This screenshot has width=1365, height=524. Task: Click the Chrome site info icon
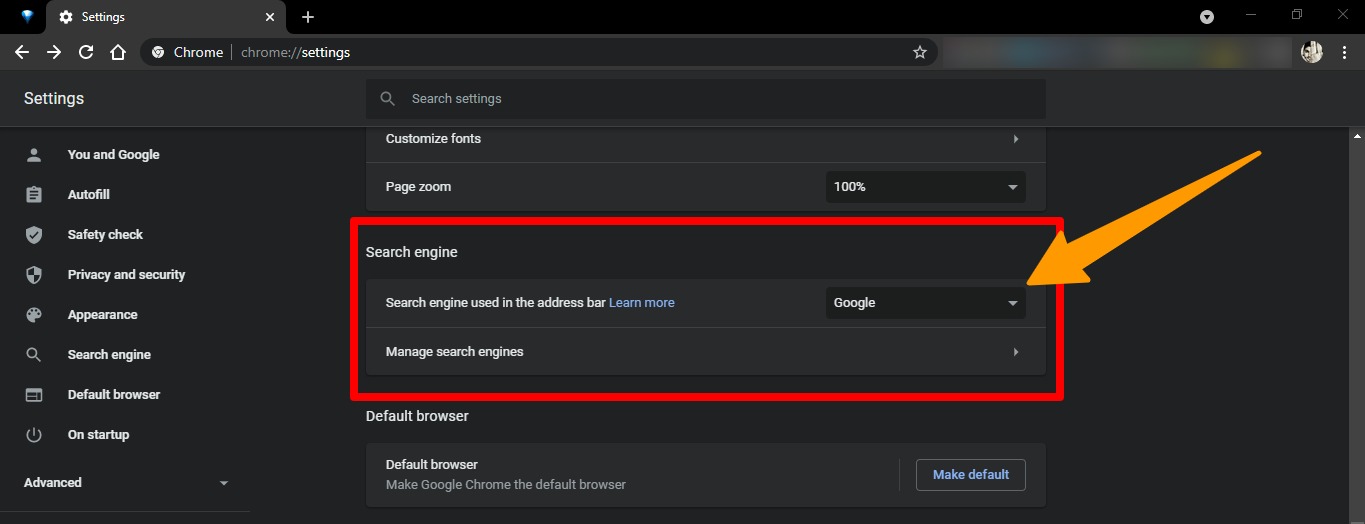point(158,52)
